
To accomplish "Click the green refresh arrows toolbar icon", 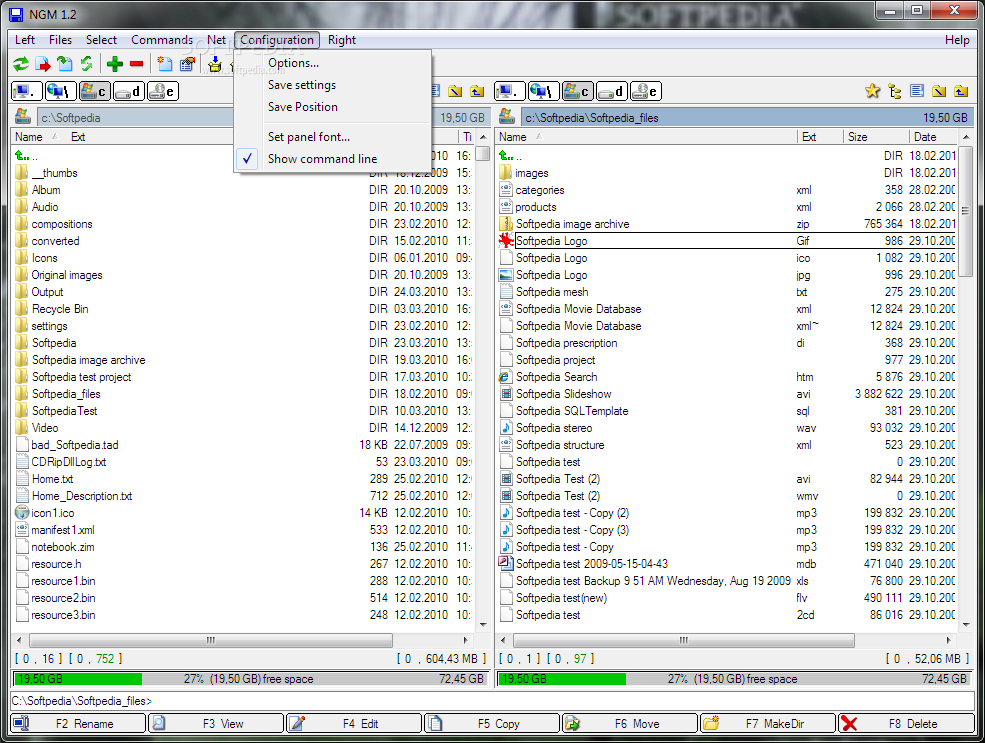I will tap(21, 64).
